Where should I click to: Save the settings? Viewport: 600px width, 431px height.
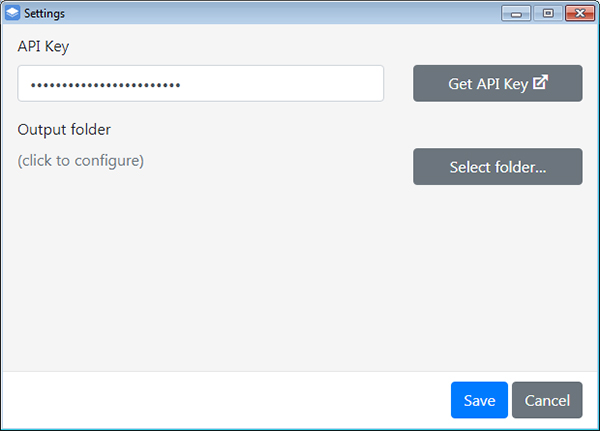(x=479, y=400)
